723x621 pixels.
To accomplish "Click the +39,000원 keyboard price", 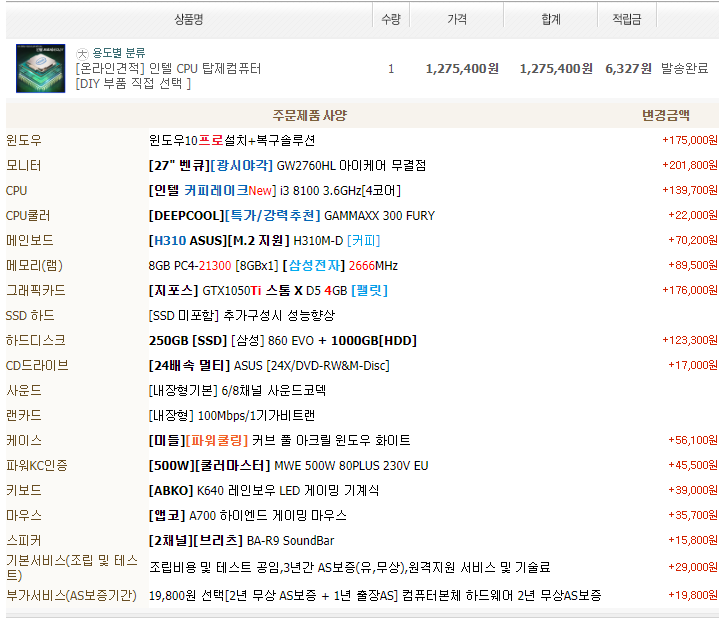I will [693, 490].
